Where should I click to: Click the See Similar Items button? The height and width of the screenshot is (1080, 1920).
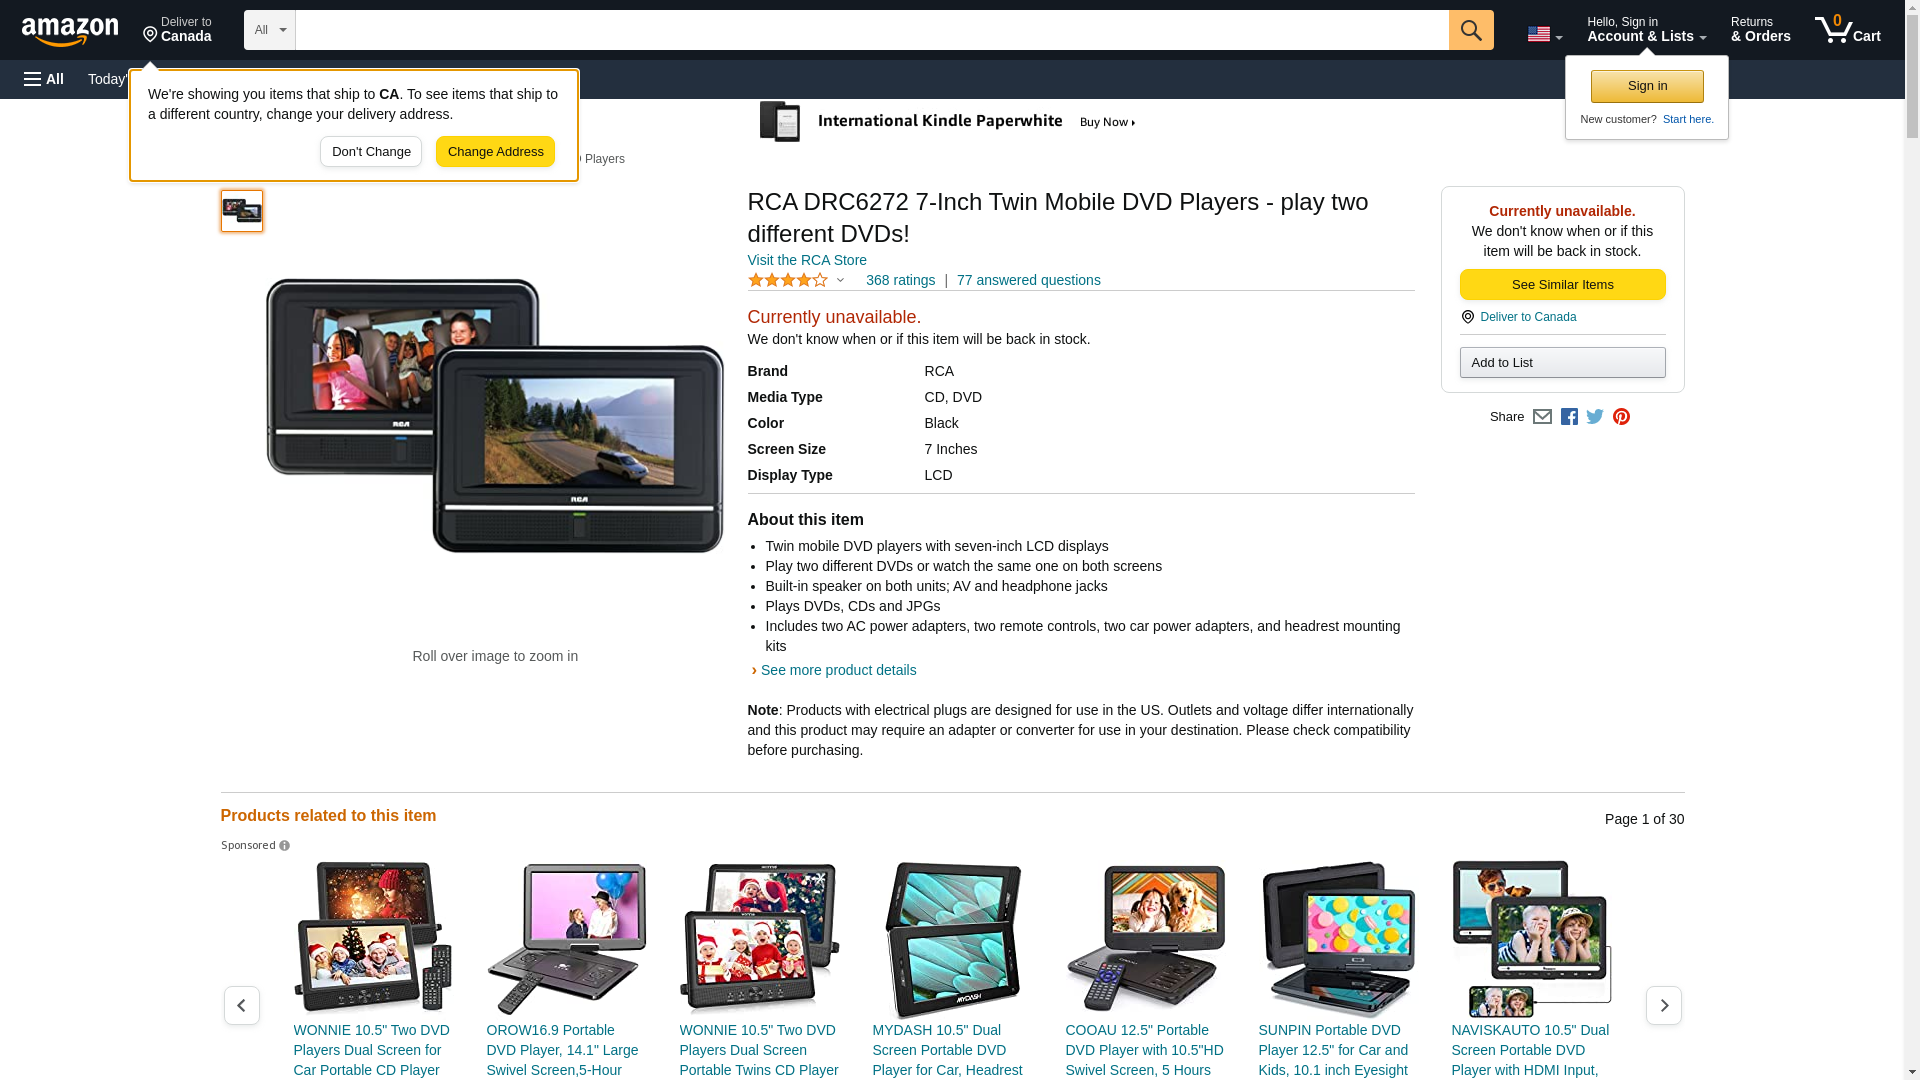(x=1562, y=285)
